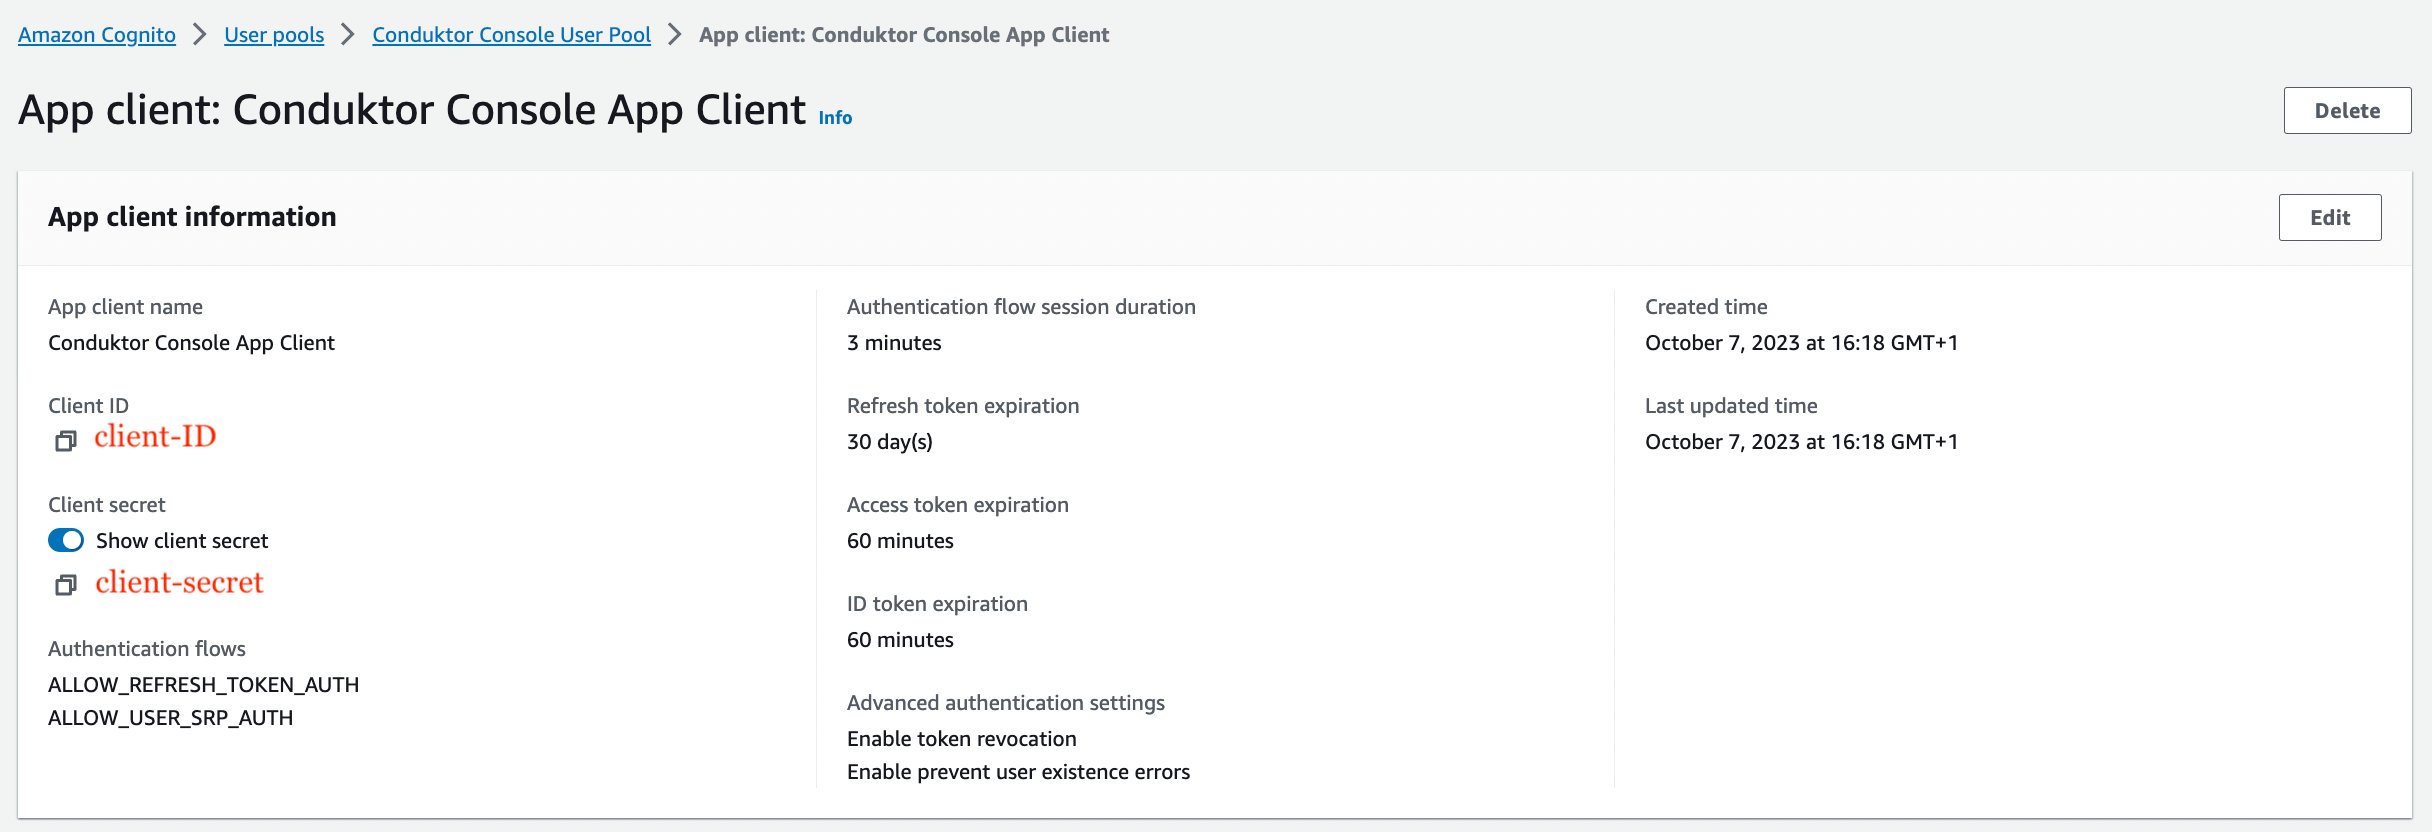Go to the User pools breadcrumb
The image size is (2432, 832).
[x=274, y=35]
